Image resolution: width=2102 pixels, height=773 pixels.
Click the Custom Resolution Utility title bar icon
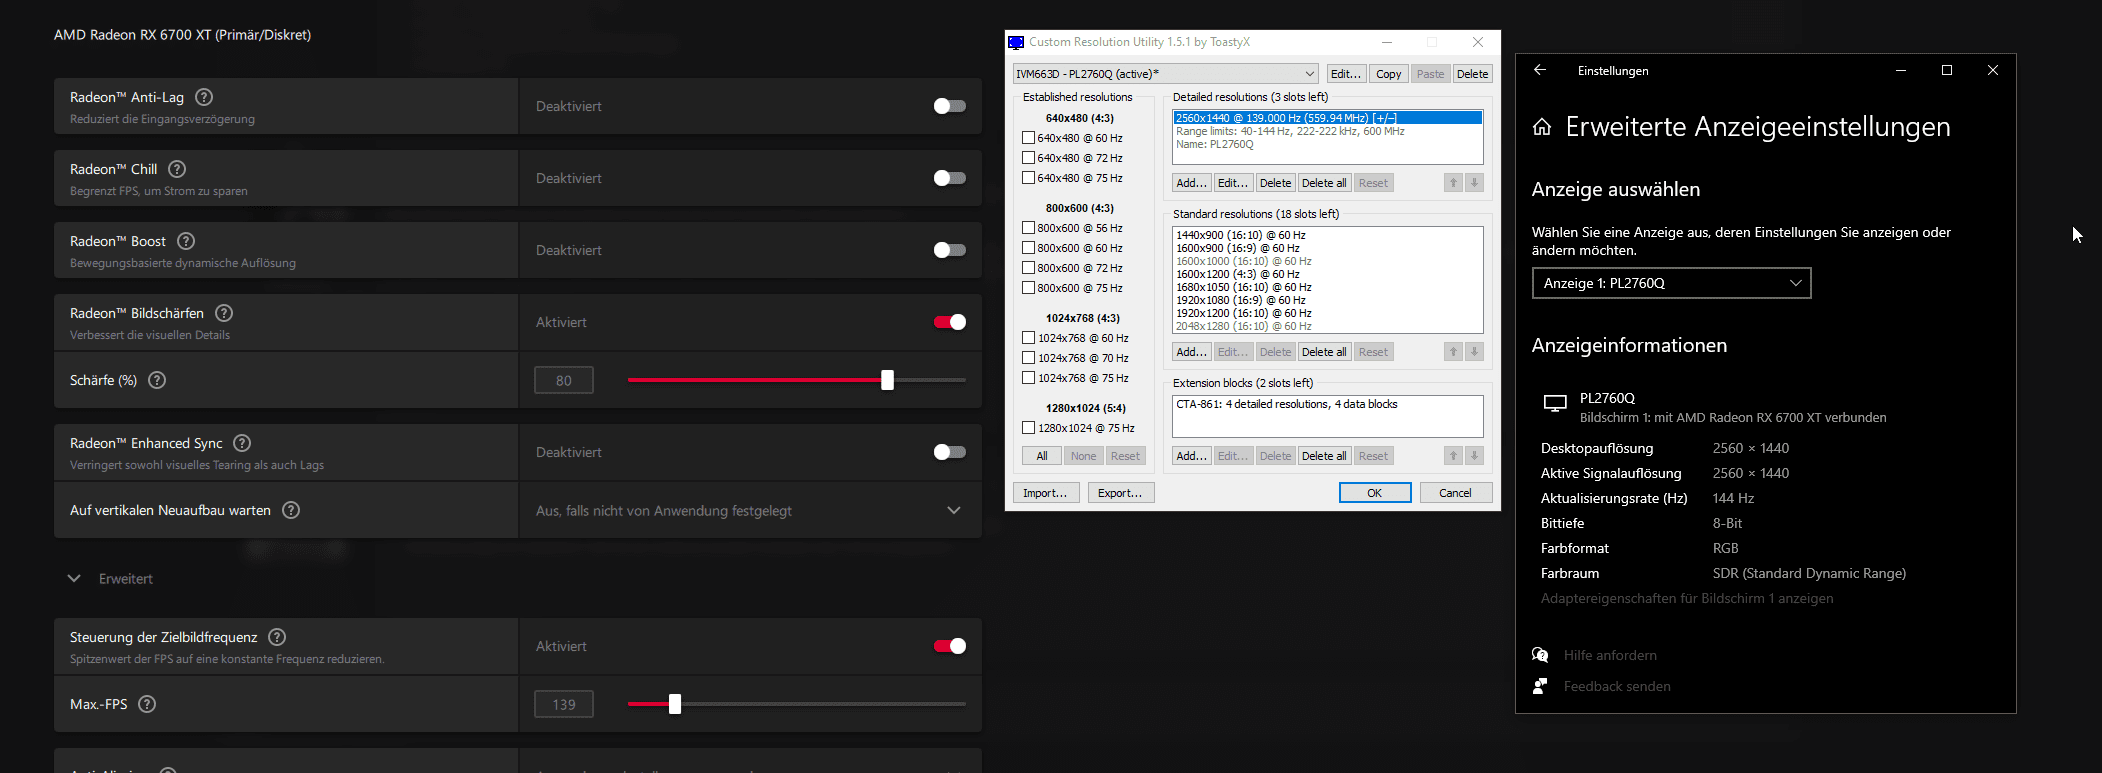[1016, 42]
